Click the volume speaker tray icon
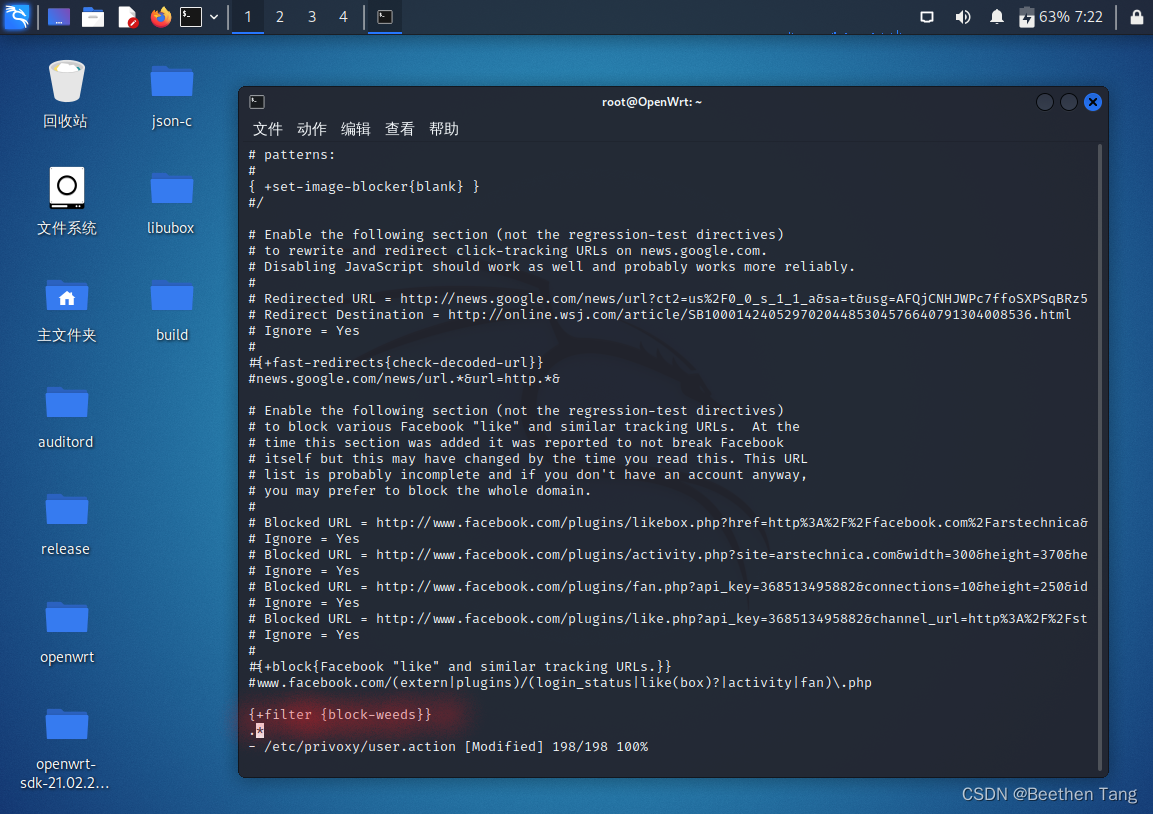Screen dimensions: 1153x814 click(963, 17)
